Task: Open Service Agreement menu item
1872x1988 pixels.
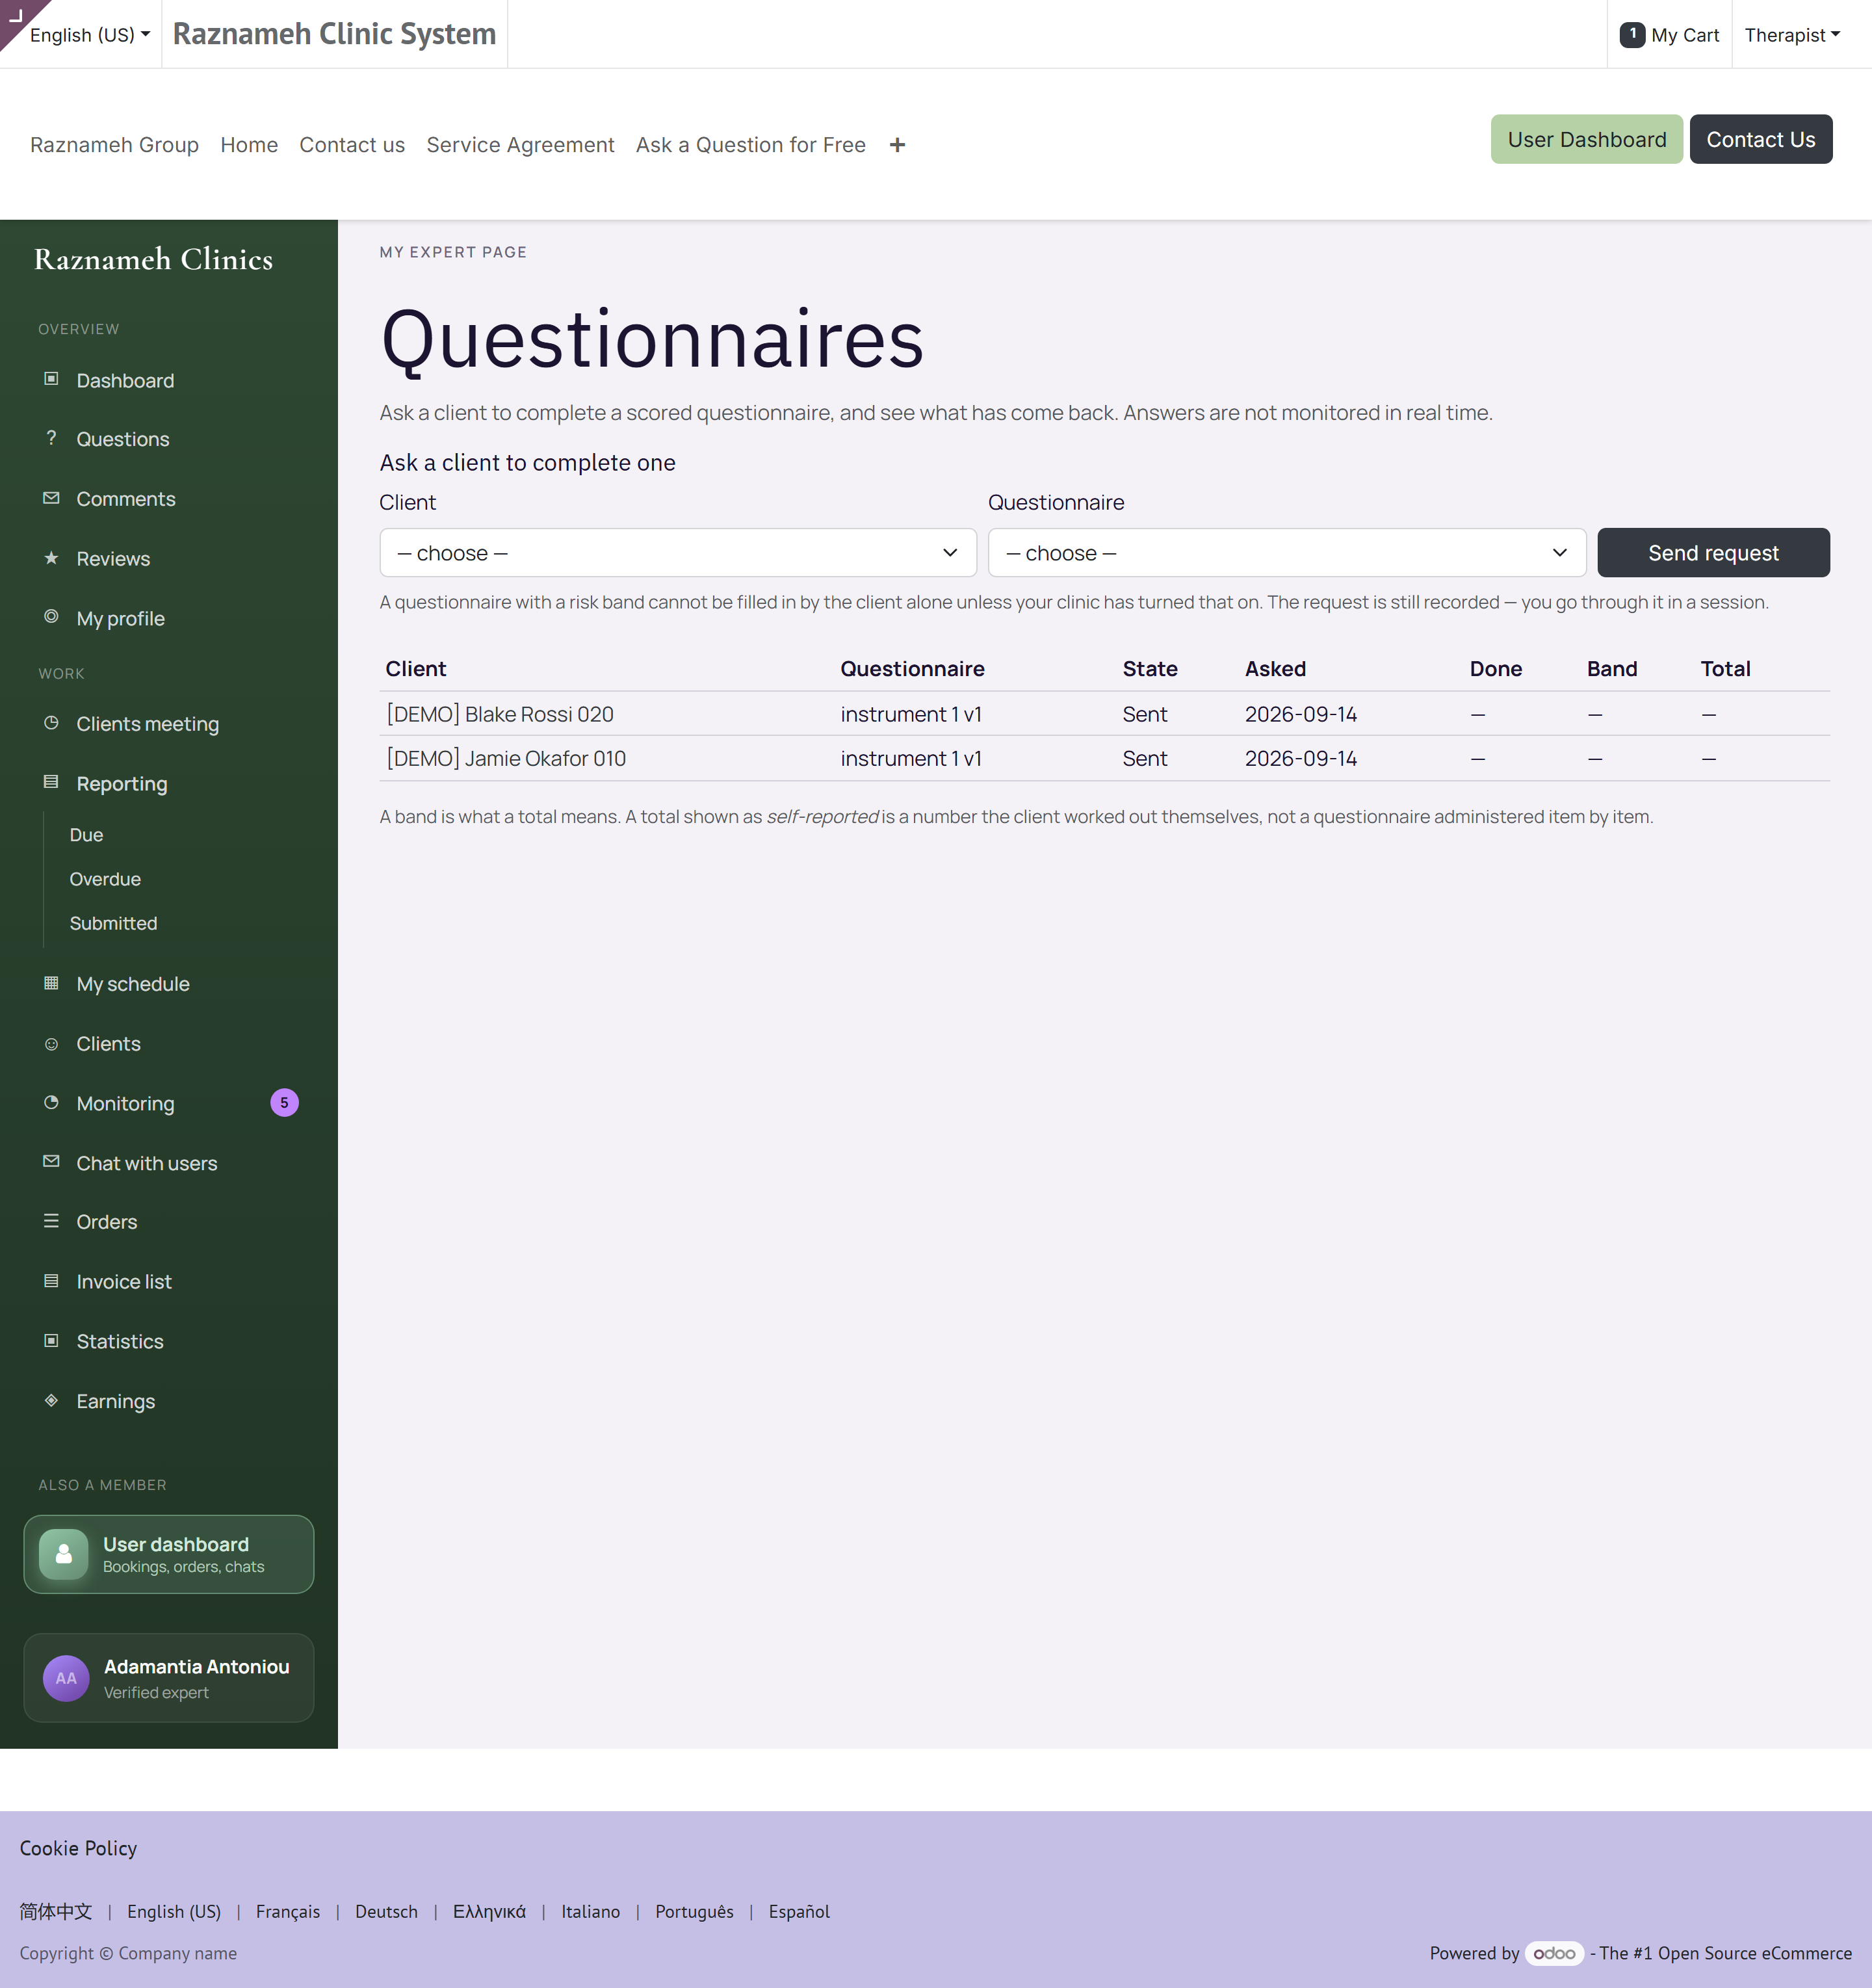Action: coord(520,145)
